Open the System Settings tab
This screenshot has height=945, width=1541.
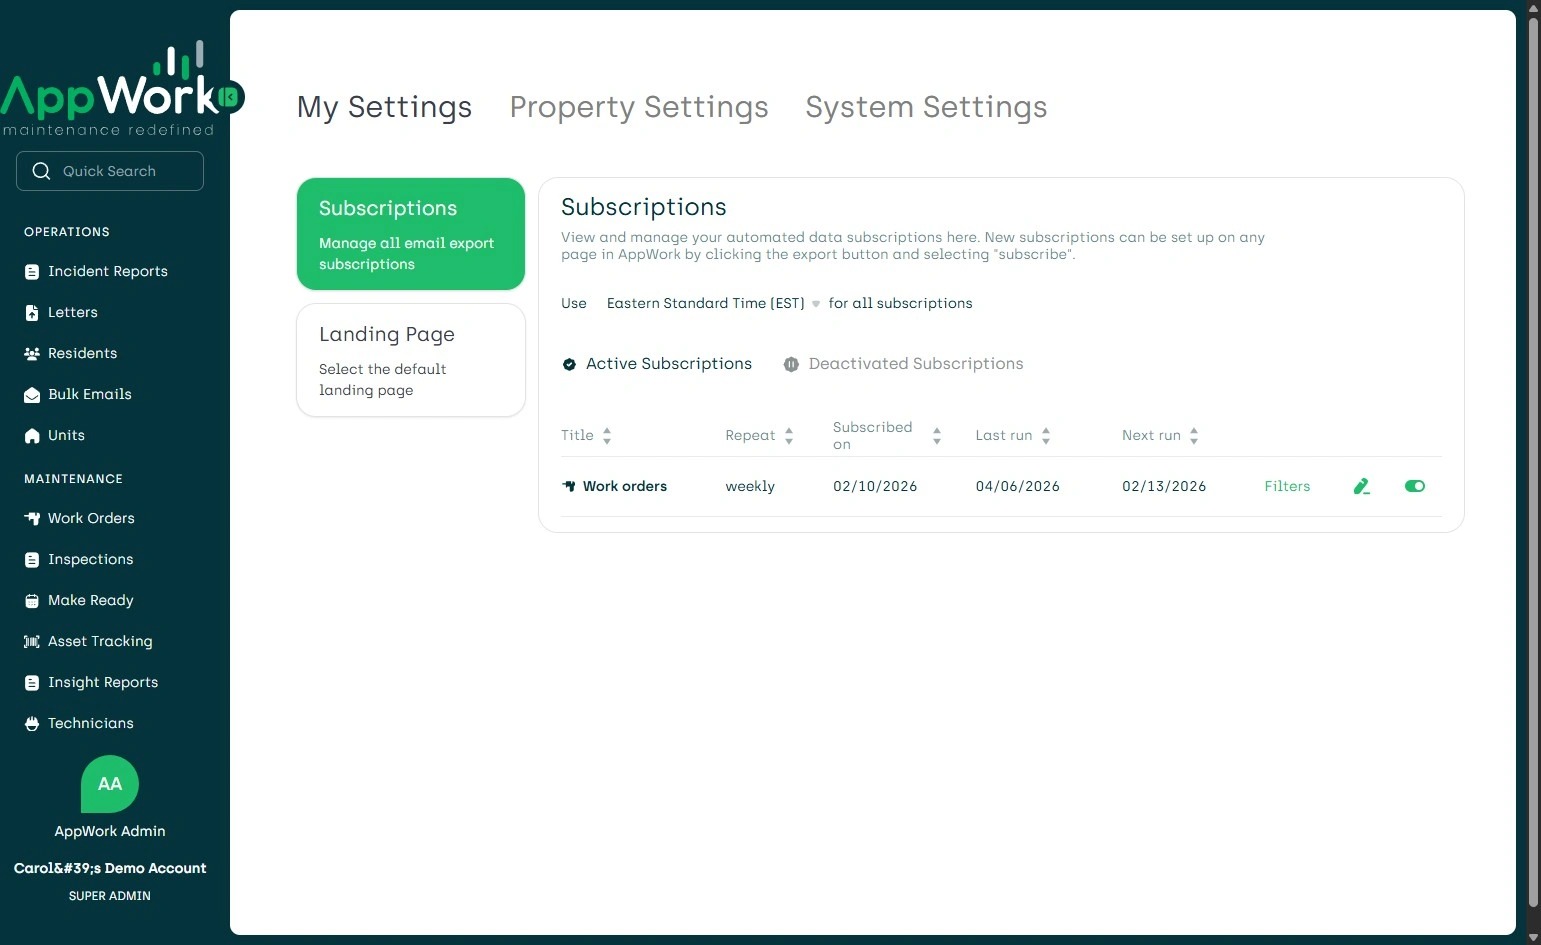(926, 107)
